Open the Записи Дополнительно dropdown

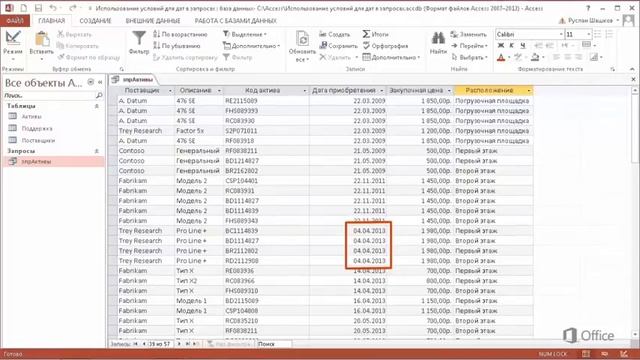click(x=391, y=57)
